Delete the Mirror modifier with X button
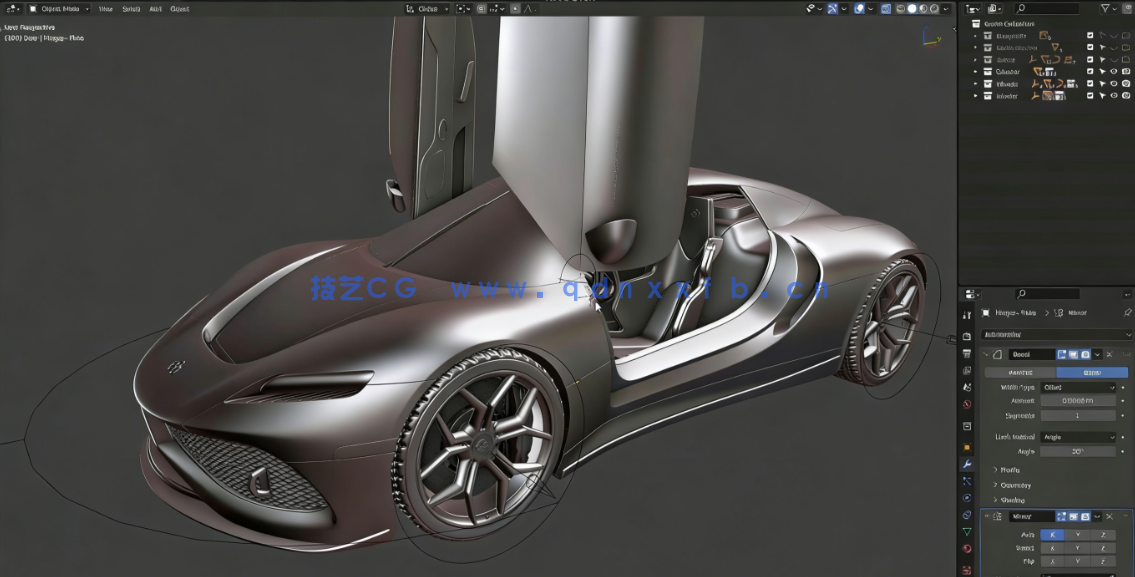1135x577 pixels. [1110, 518]
